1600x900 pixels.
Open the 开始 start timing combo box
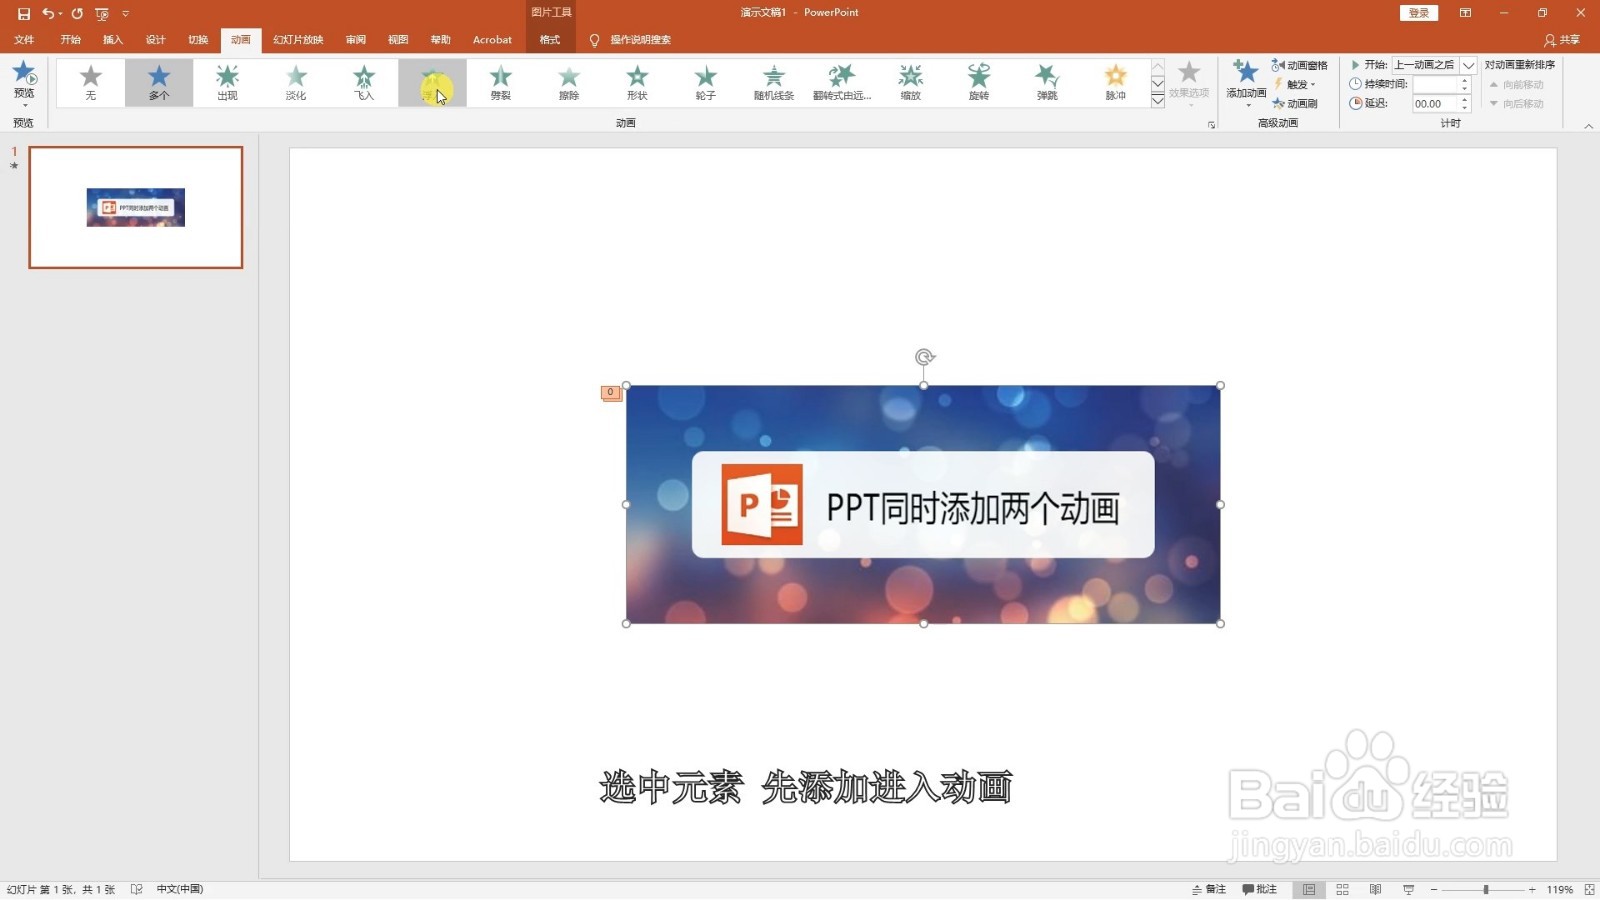click(1434, 65)
